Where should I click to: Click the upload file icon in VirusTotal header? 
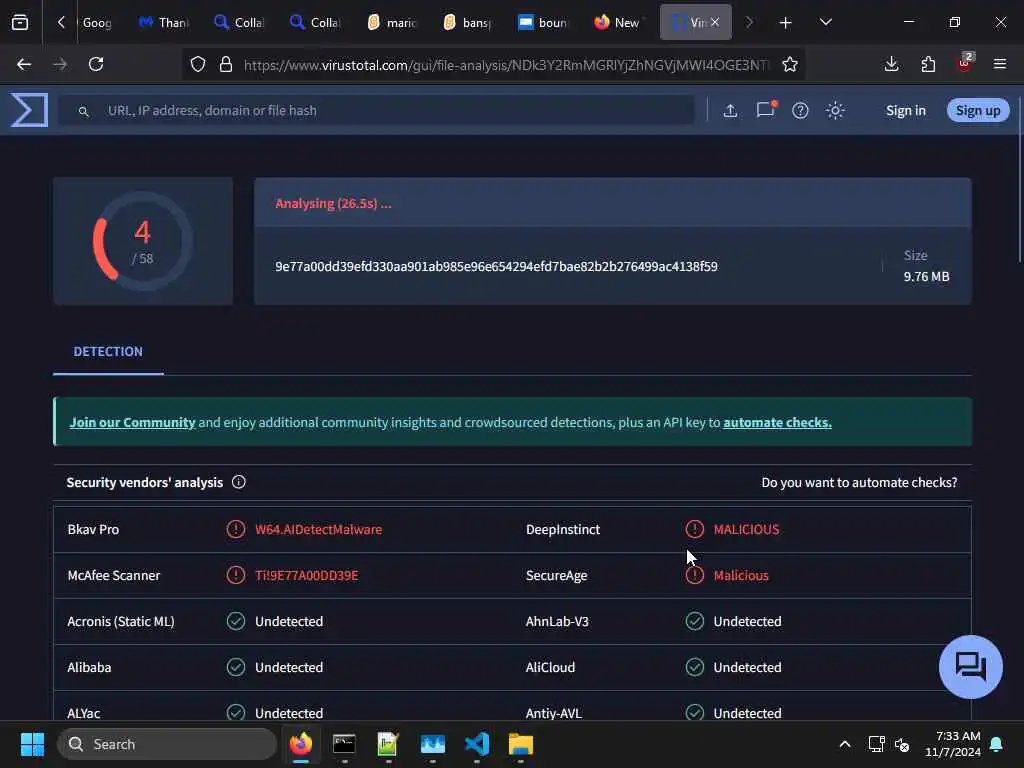pyautogui.click(x=730, y=110)
